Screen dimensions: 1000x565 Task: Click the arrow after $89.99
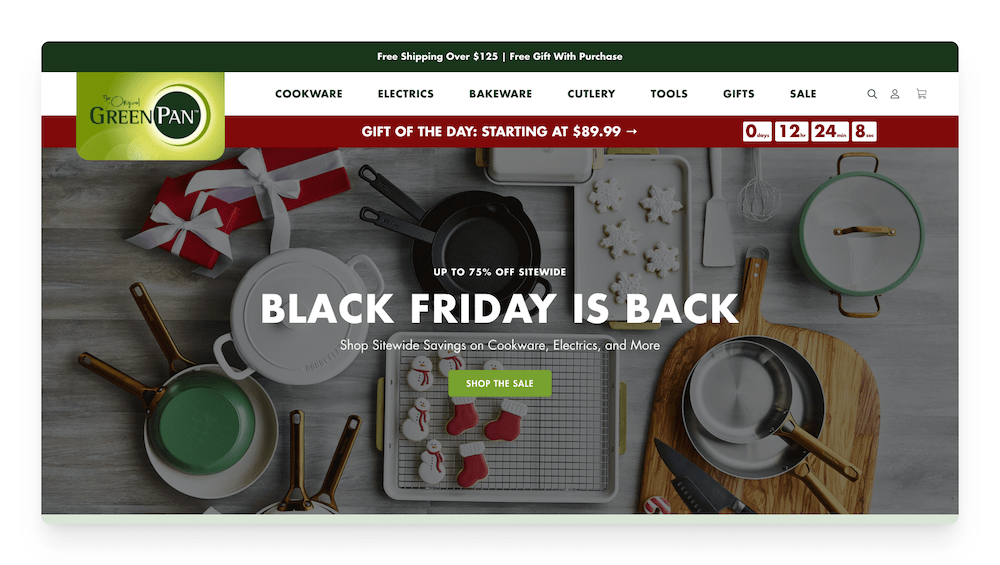631,131
